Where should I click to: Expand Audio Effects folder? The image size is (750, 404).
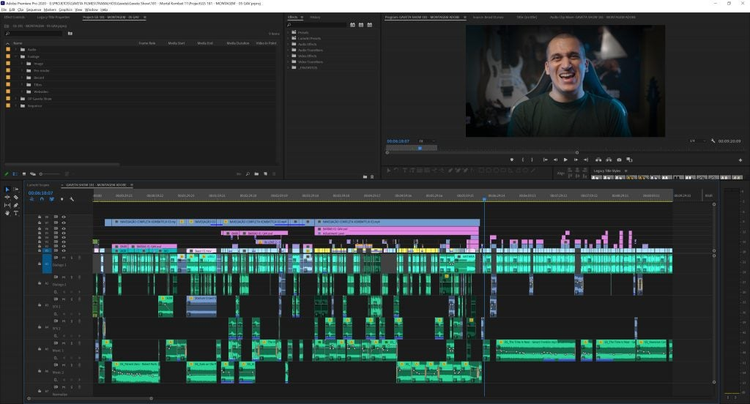(x=288, y=44)
